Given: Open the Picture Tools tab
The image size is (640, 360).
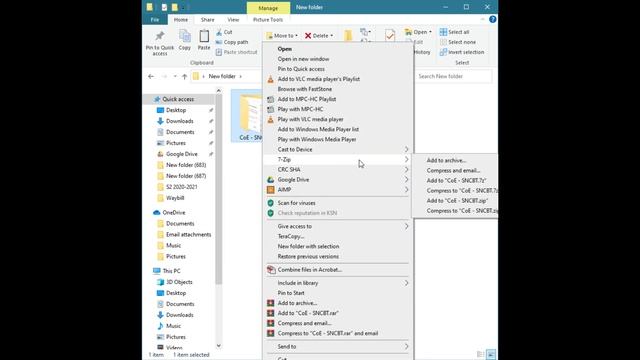Looking at the screenshot, I should tap(268, 20).
